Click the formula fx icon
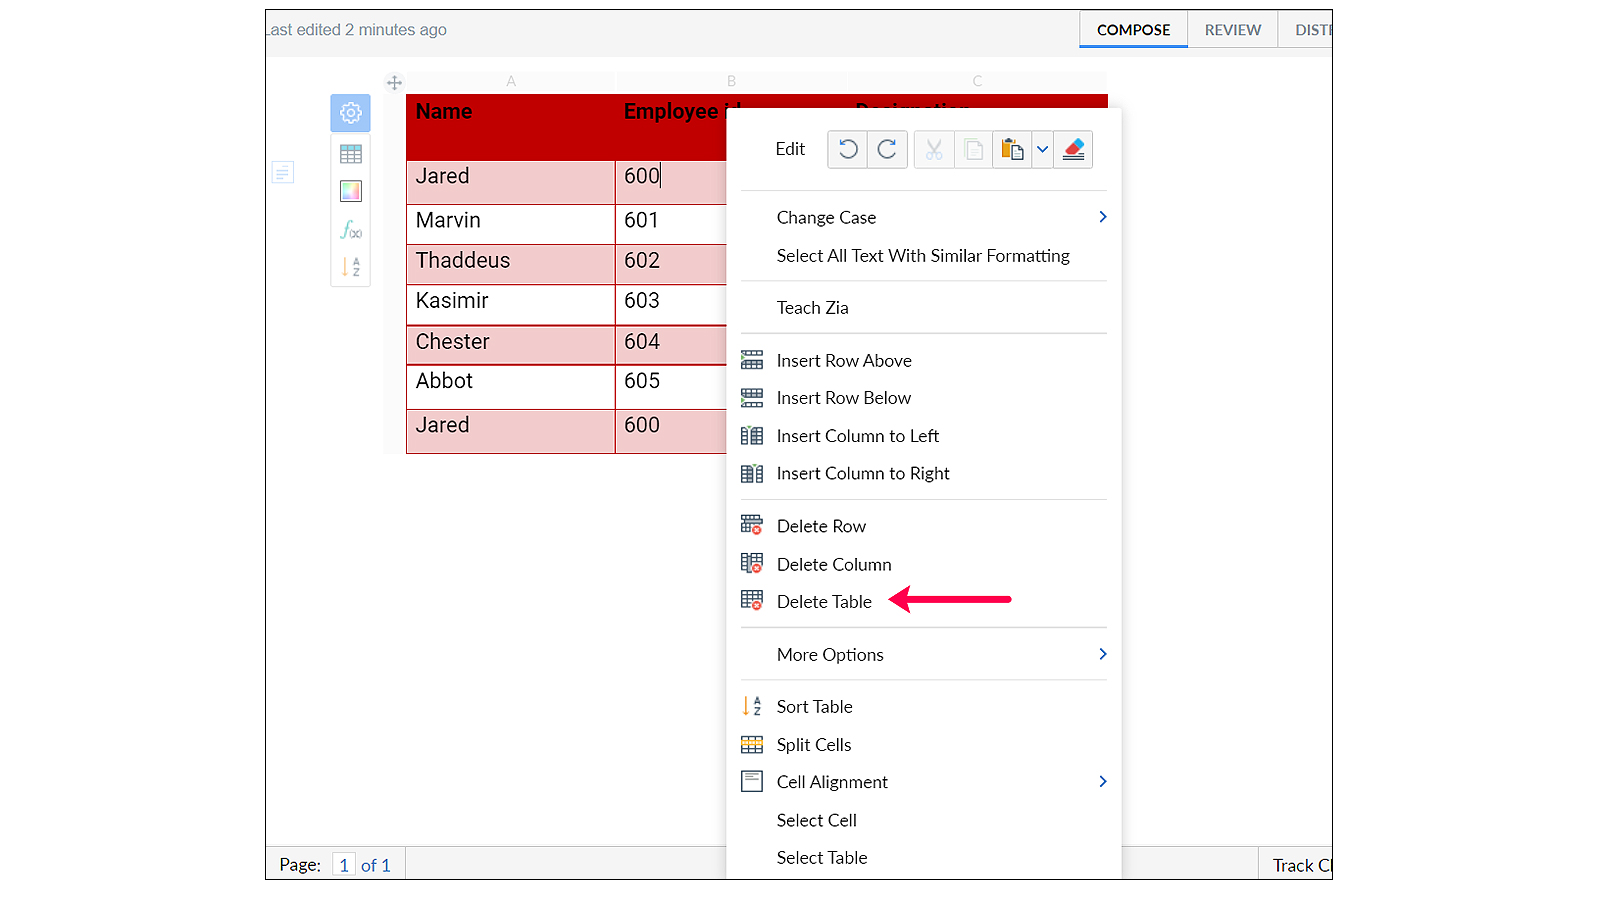 pyautogui.click(x=350, y=230)
